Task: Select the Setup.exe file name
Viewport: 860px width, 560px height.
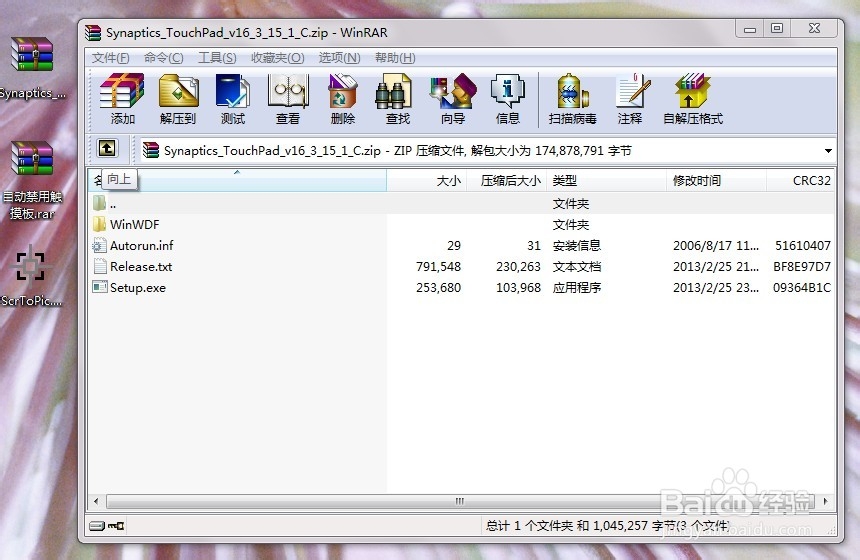Action: tap(138, 287)
